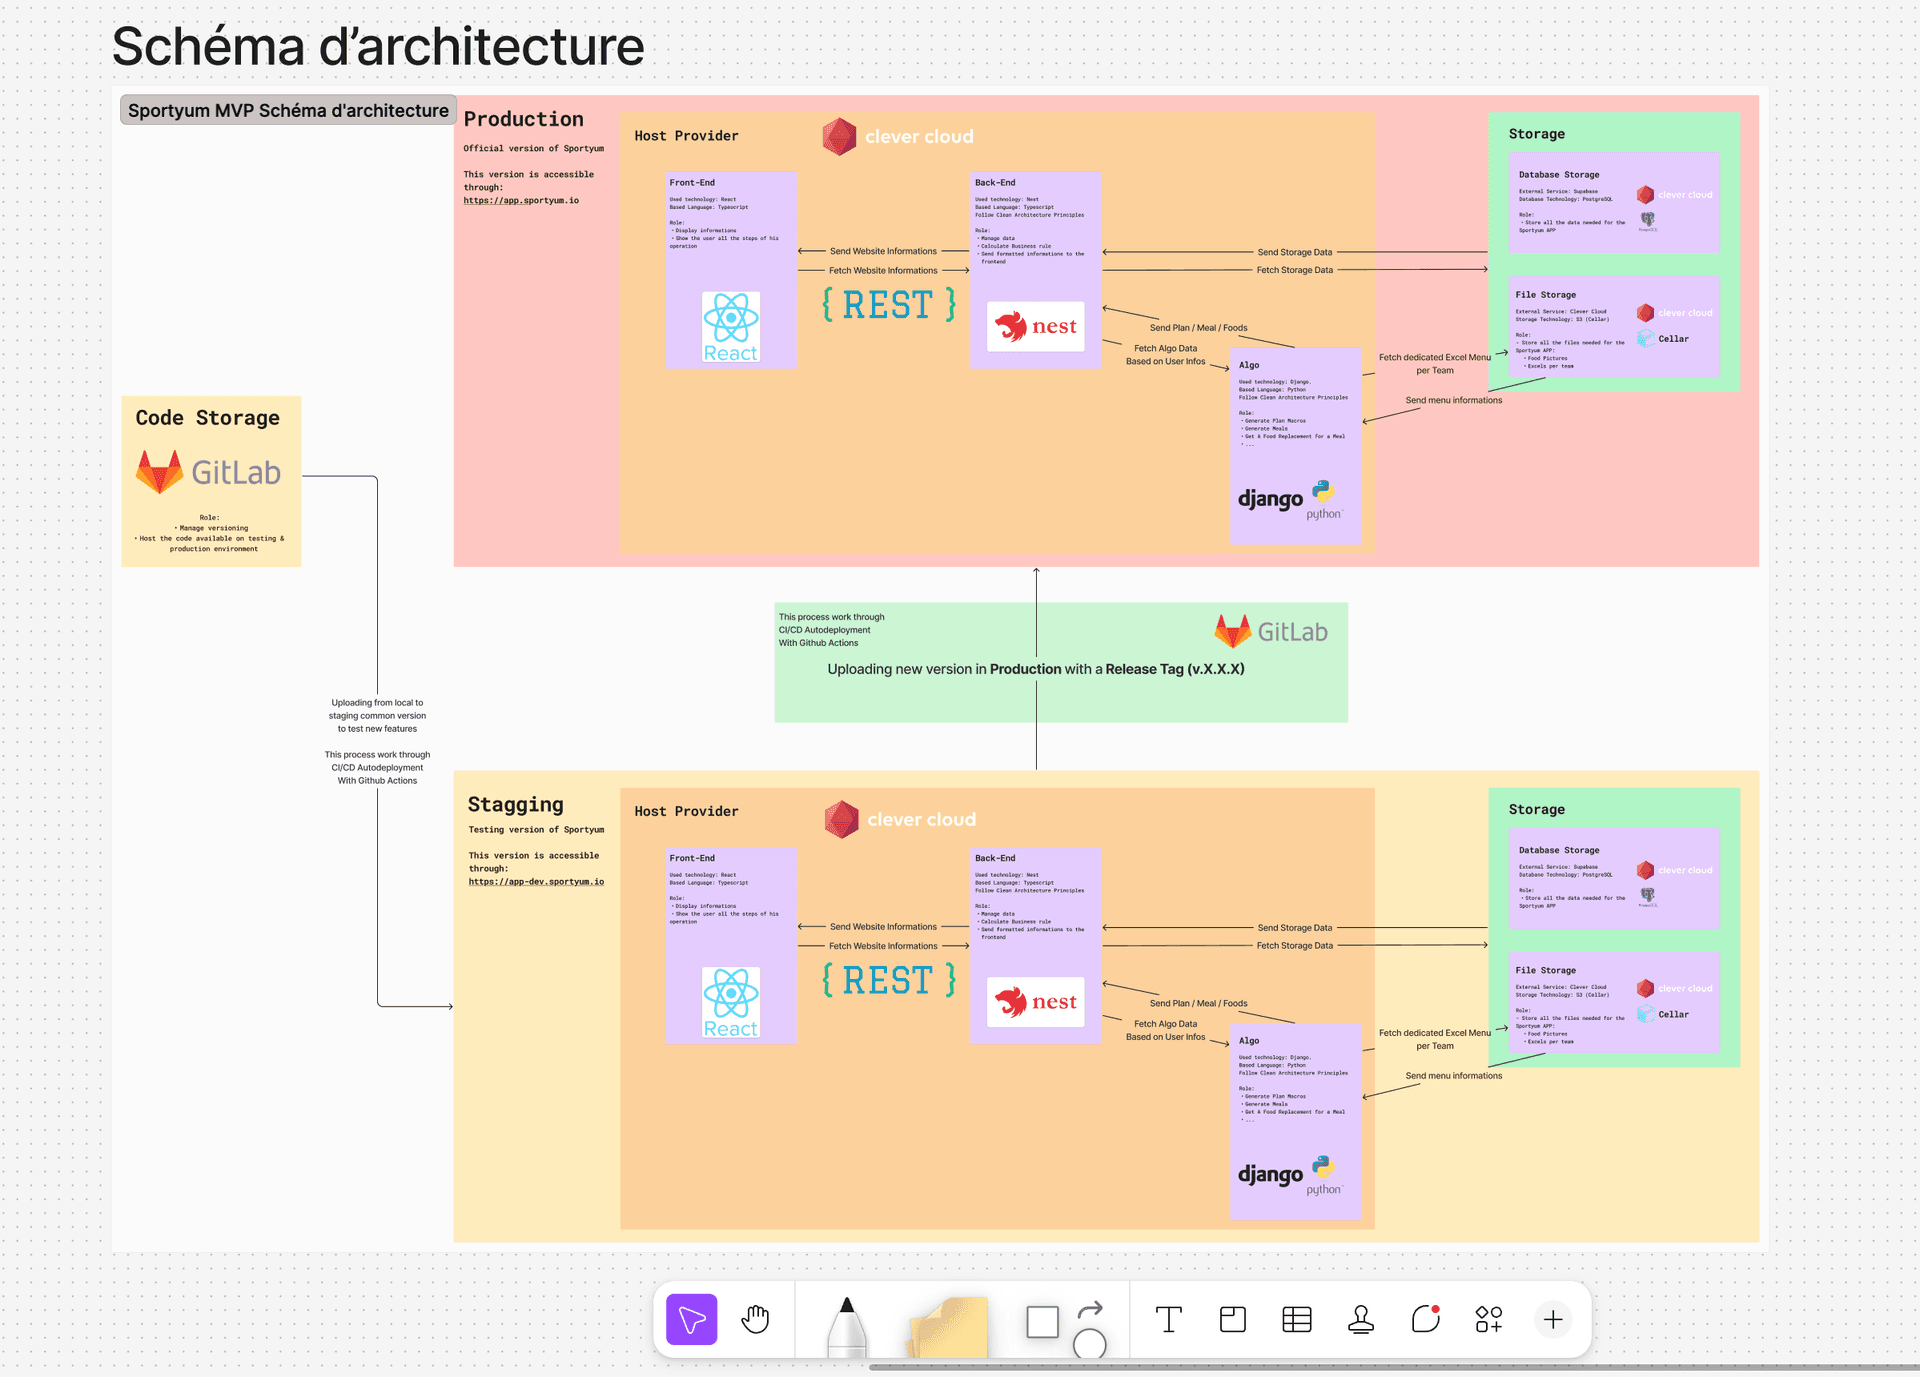This screenshot has height=1377, width=1920.
Task: Select the section title 'Sportyum MVP Schéma d'architecture'
Action: click(288, 110)
